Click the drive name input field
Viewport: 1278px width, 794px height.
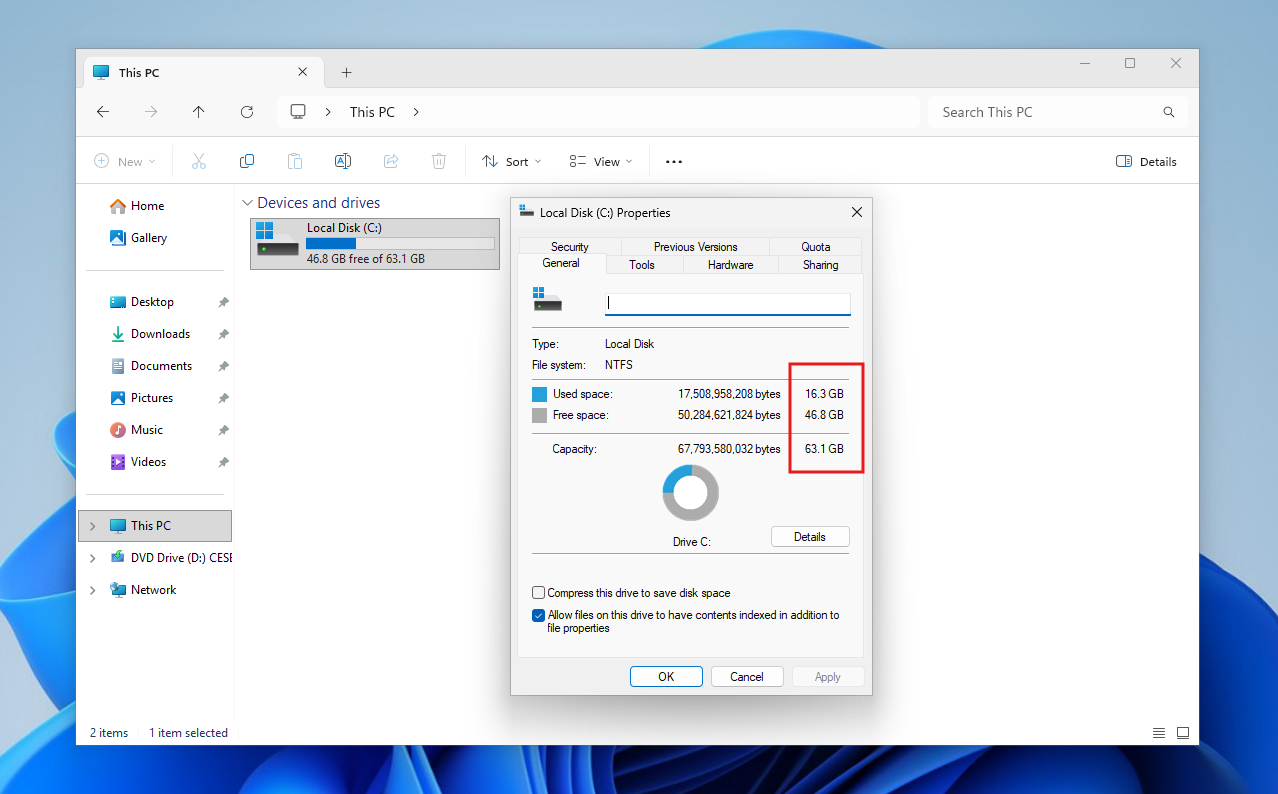[727, 302]
